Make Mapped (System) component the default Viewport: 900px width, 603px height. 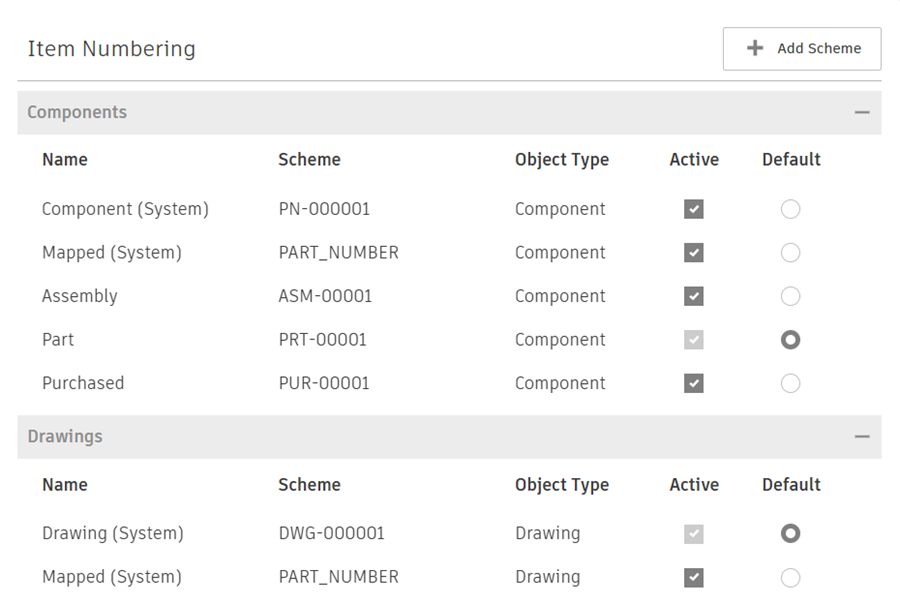[790, 253]
